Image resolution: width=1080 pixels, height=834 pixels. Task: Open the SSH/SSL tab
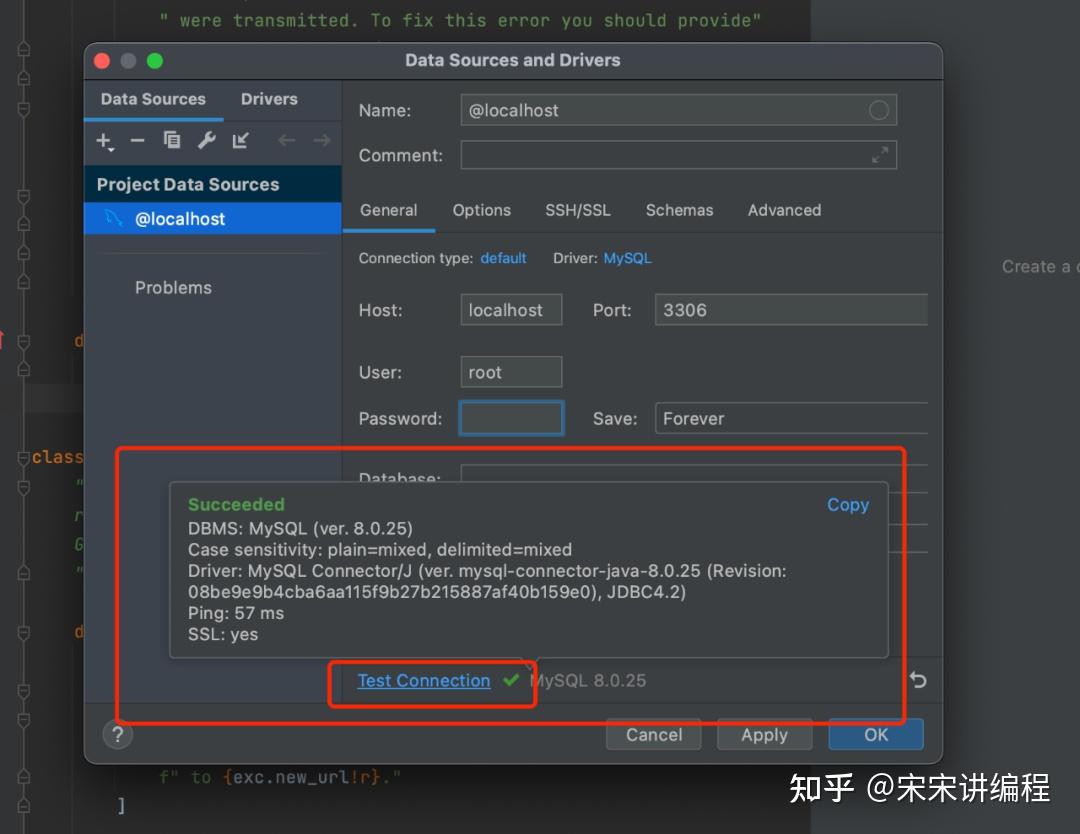click(577, 210)
